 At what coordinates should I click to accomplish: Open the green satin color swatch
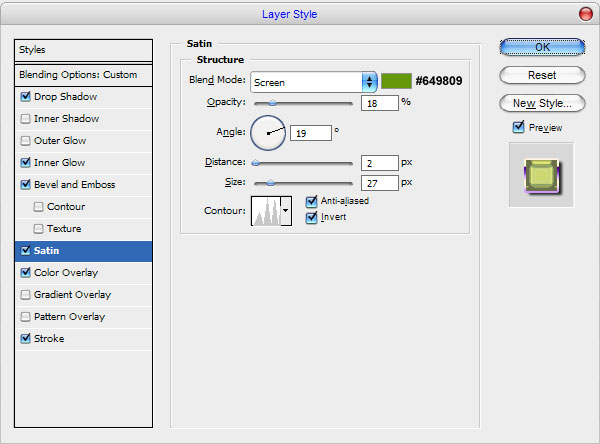click(396, 81)
